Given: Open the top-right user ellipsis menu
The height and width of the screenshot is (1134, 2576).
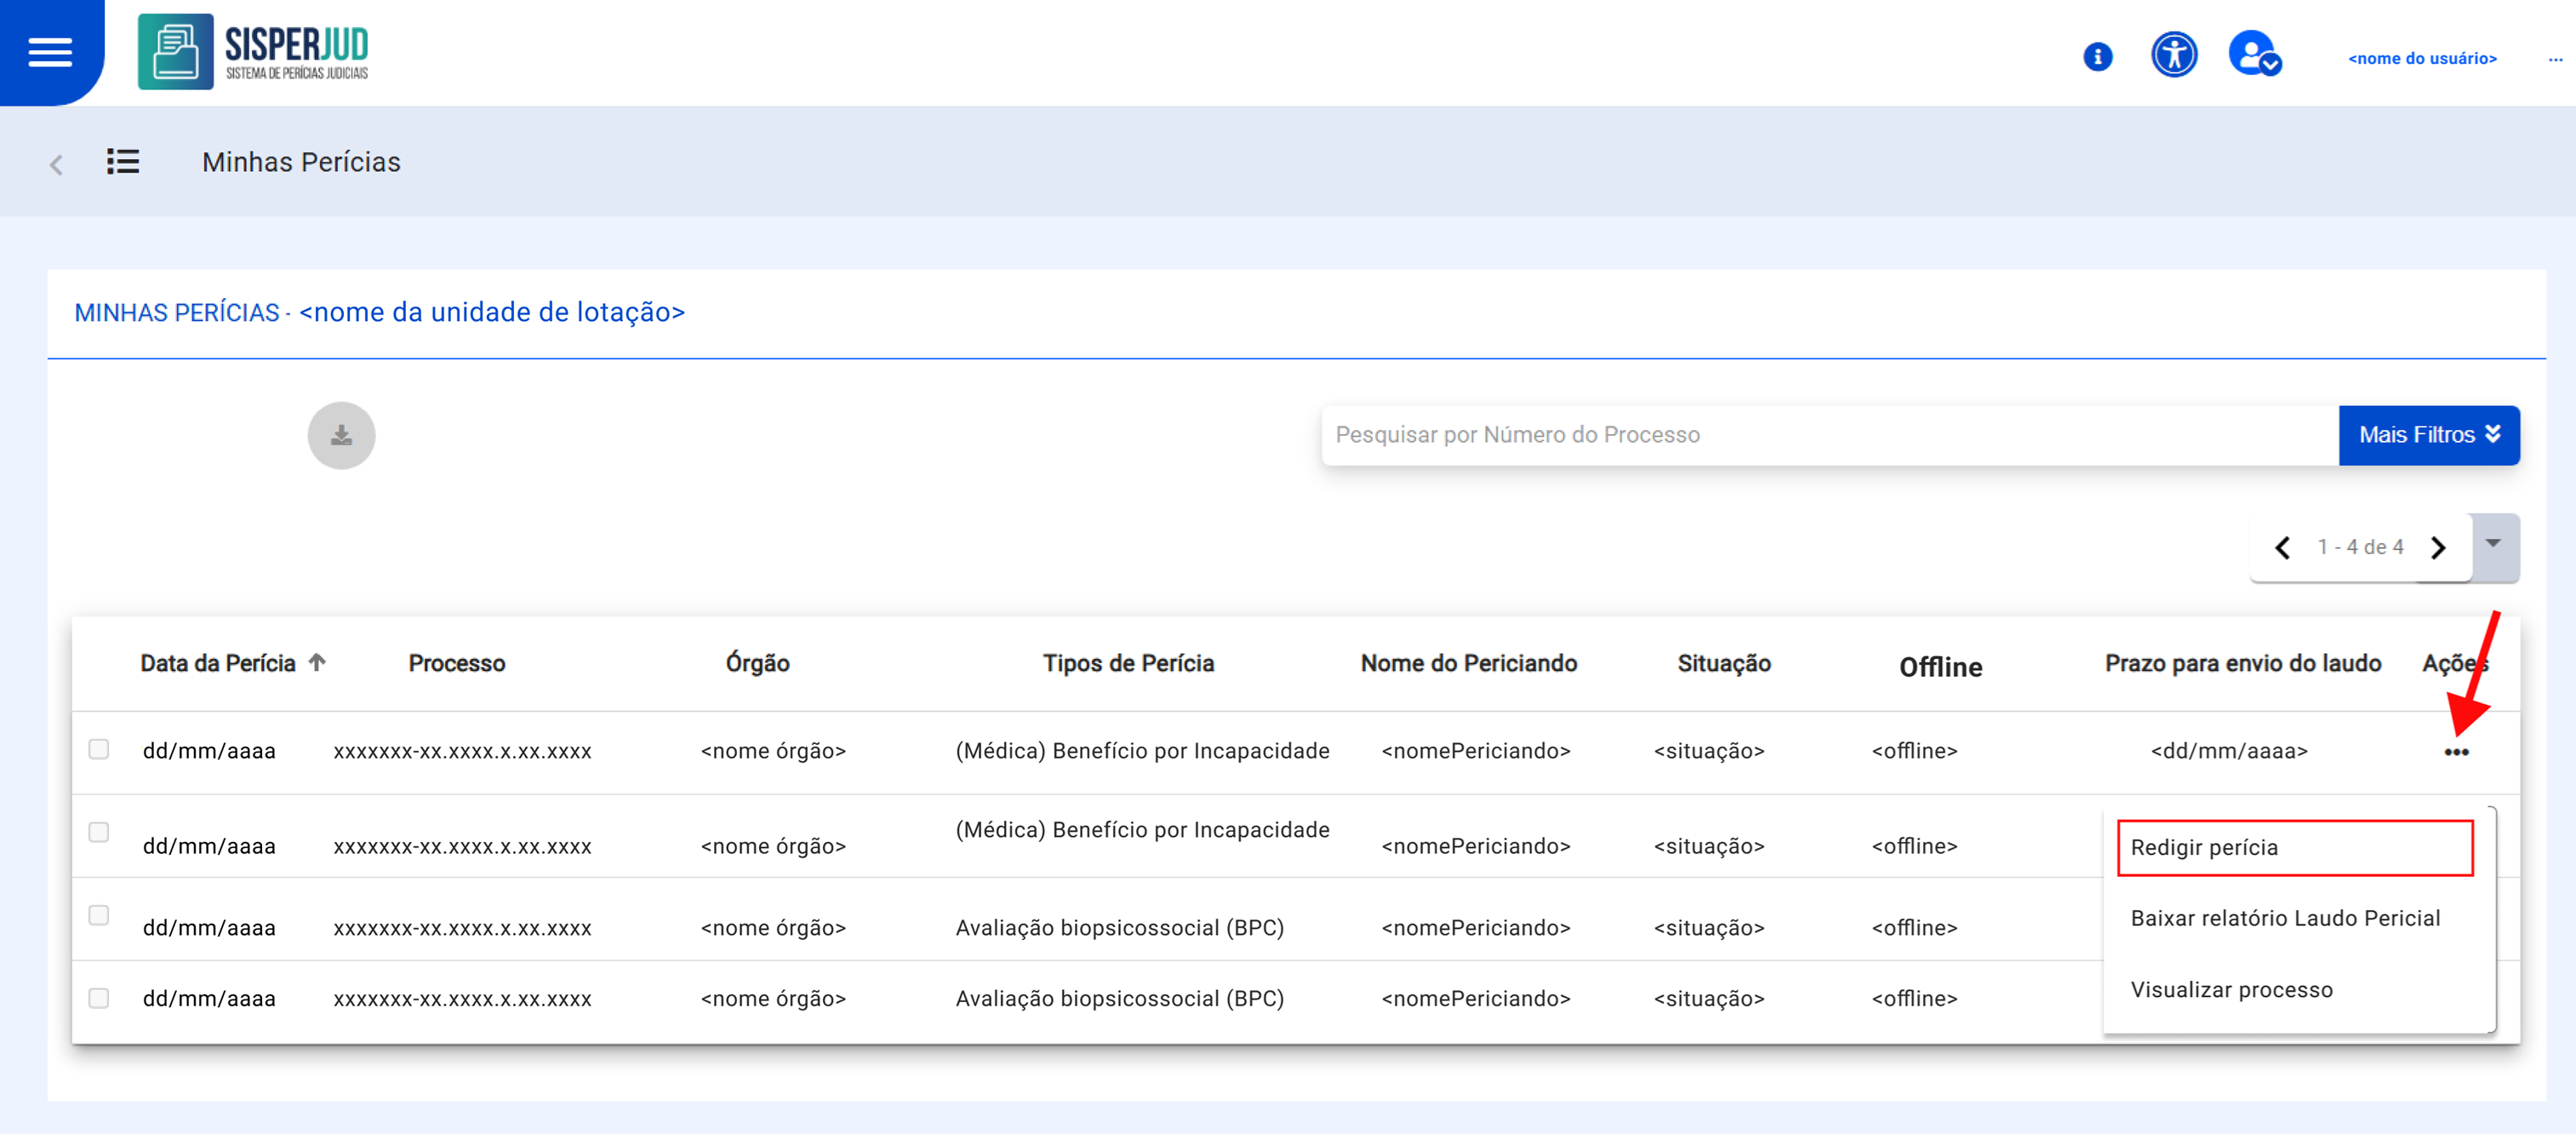Looking at the screenshot, I should click(2555, 59).
